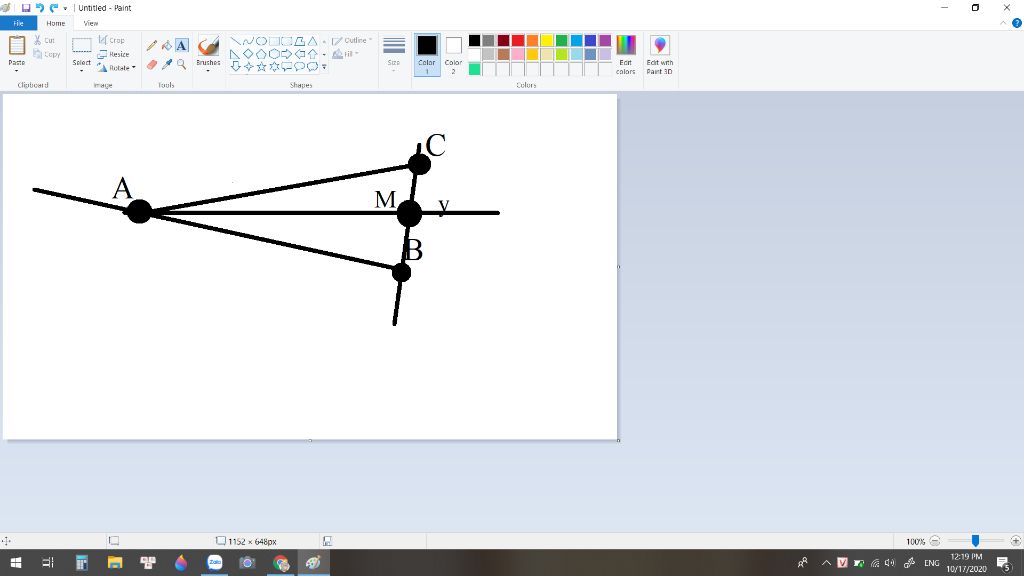This screenshot has width=1024, height=576.
Task: Select the Text tool
Action: click(x=182, y=45)
